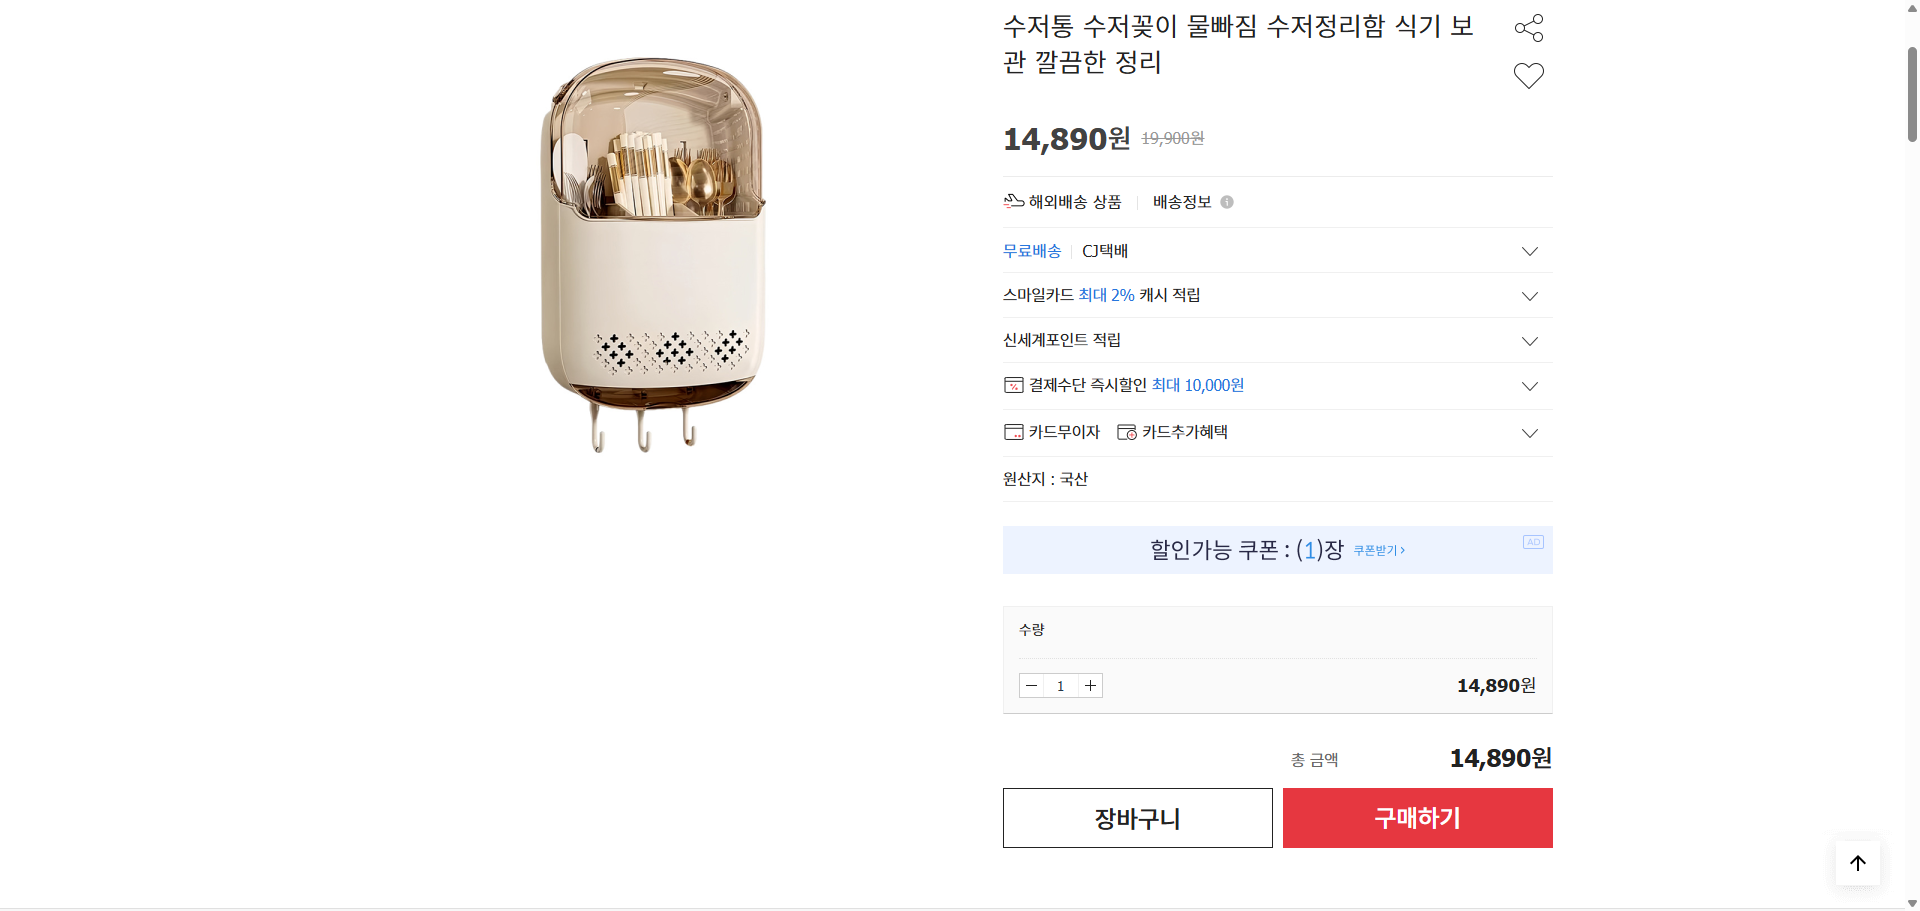Expand the 카드무이자 benefits section
This screenshot has height=911, width=1920.
coord(1529,433)
